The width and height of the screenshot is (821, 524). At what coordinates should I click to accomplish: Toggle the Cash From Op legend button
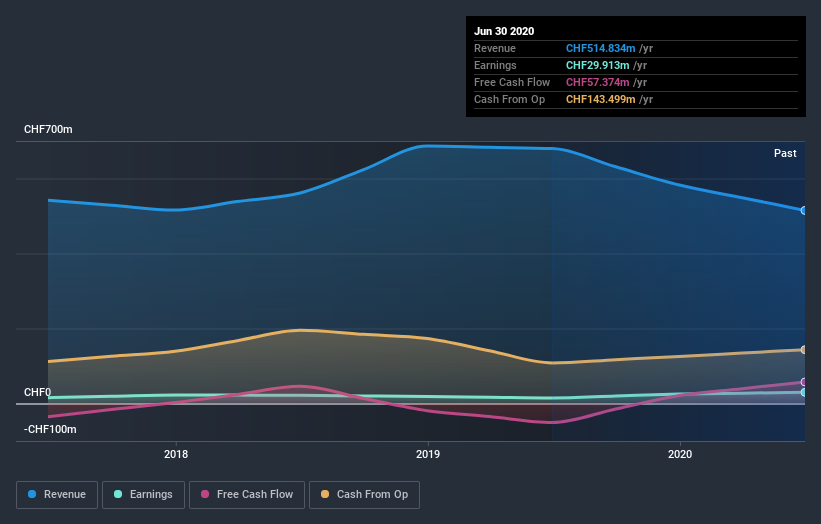click(x=364, y=495)
